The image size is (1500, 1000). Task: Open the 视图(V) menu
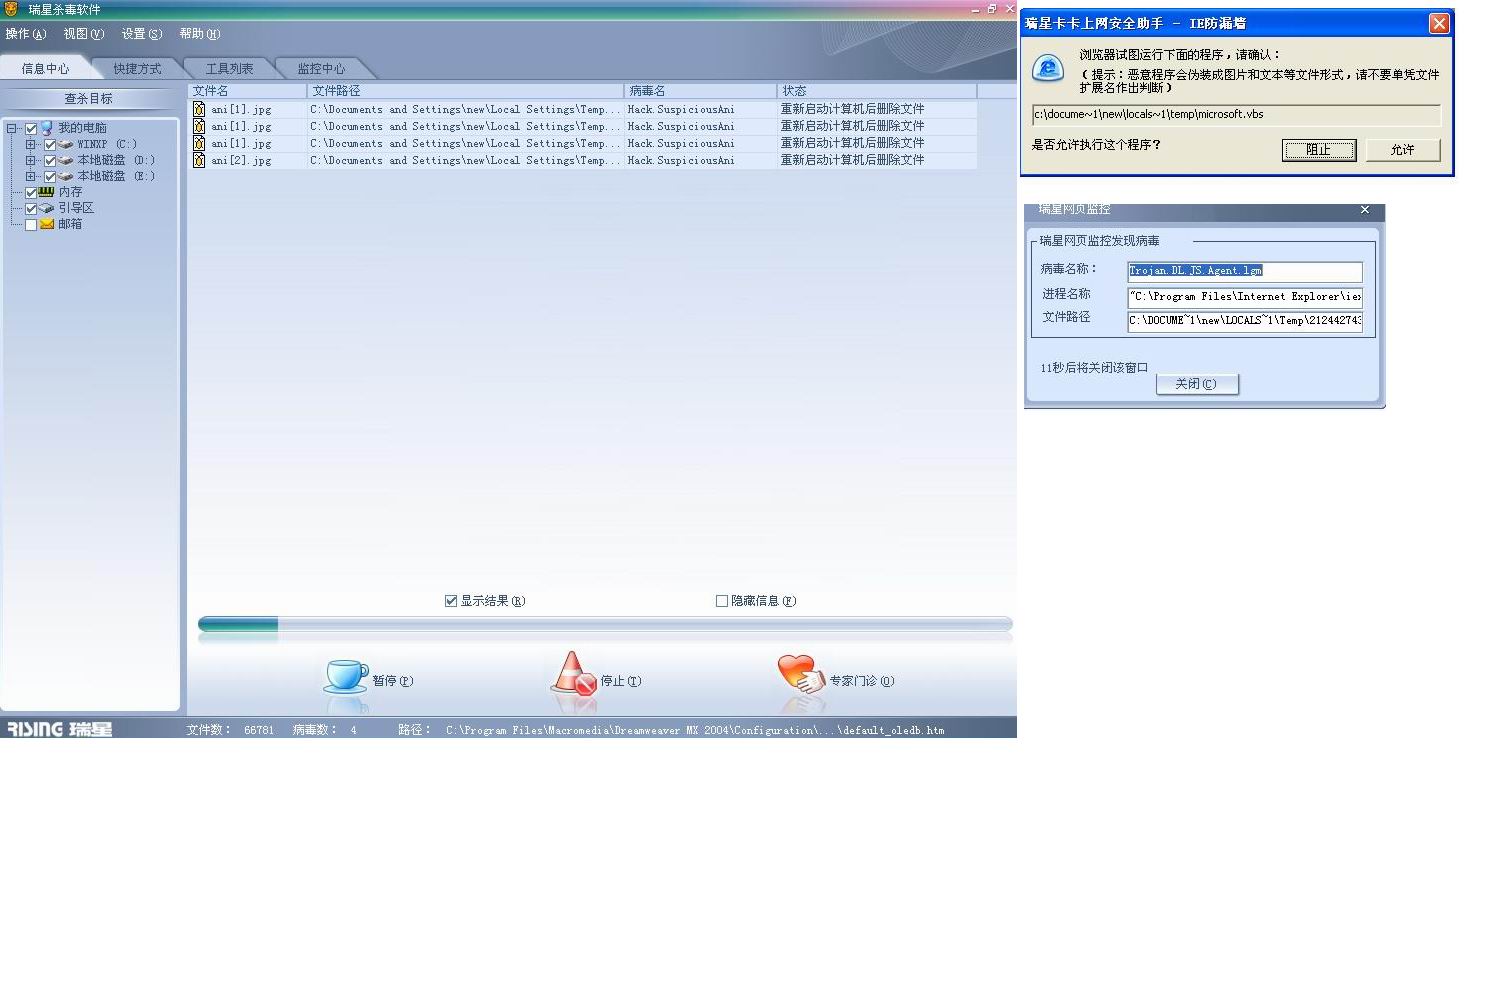(84, 34)
